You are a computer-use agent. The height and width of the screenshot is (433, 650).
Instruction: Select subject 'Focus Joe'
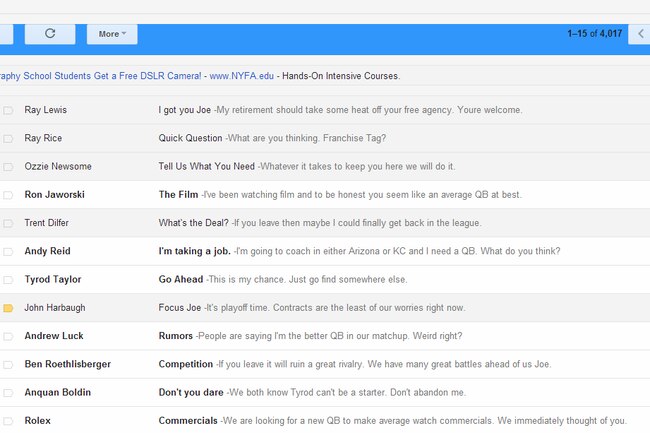179,307
